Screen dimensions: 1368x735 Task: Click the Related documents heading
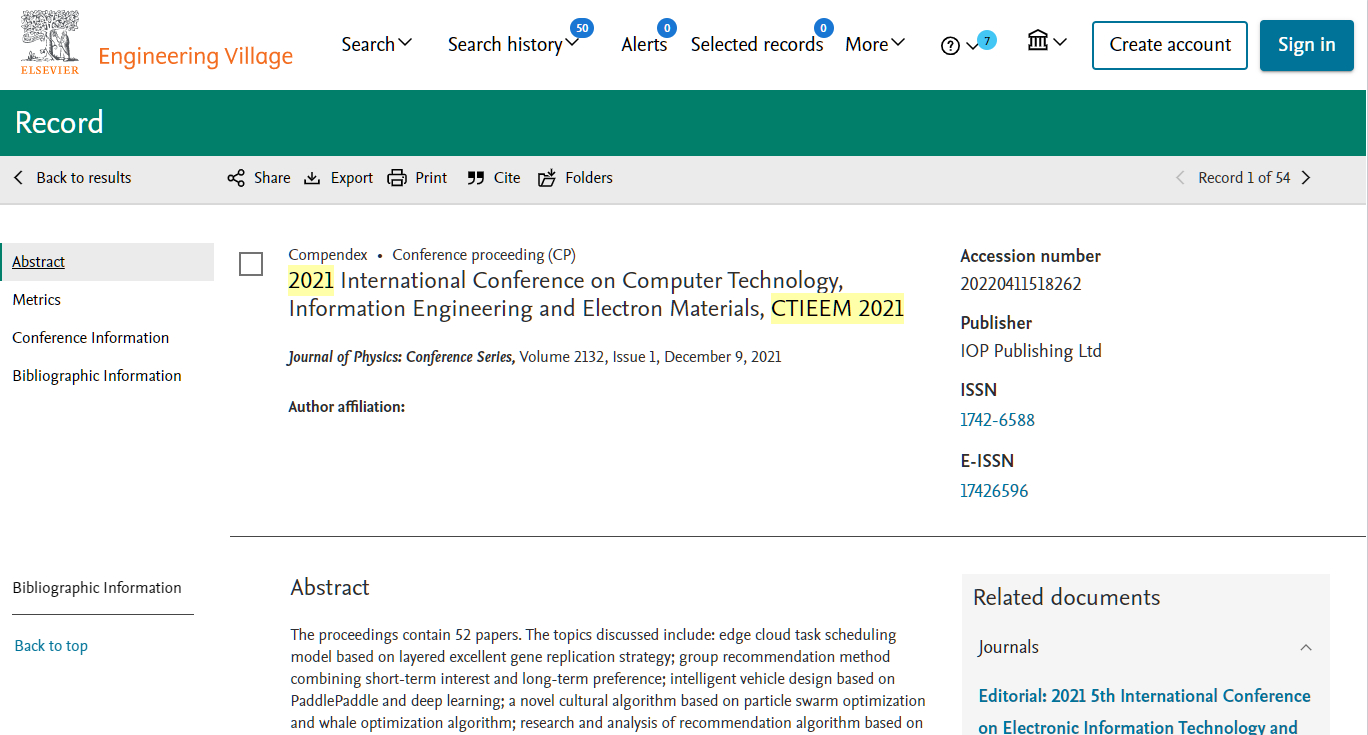[x=1067, y=597]
